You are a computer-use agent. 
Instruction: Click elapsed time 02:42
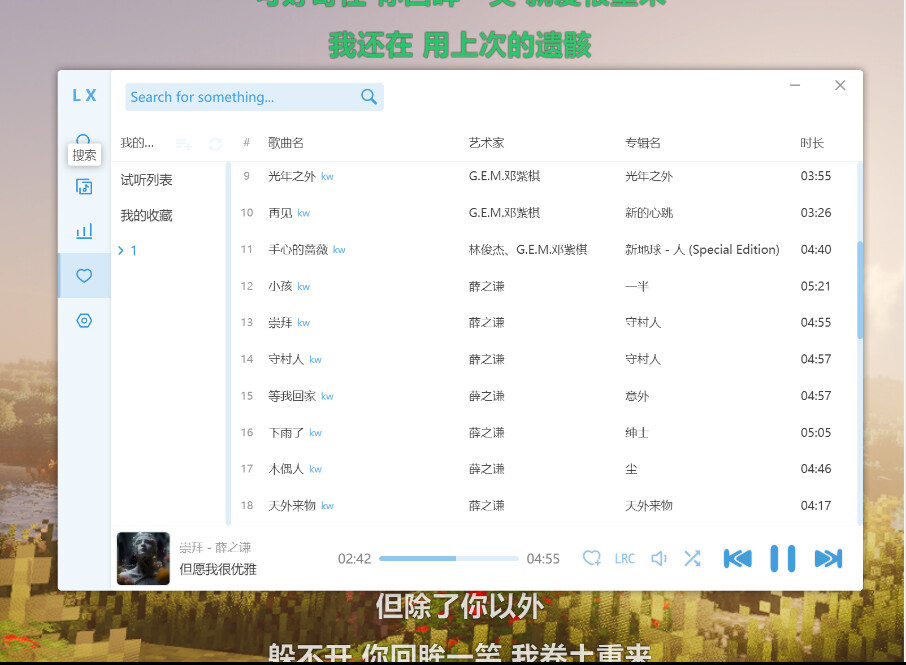tap(354, 559)
